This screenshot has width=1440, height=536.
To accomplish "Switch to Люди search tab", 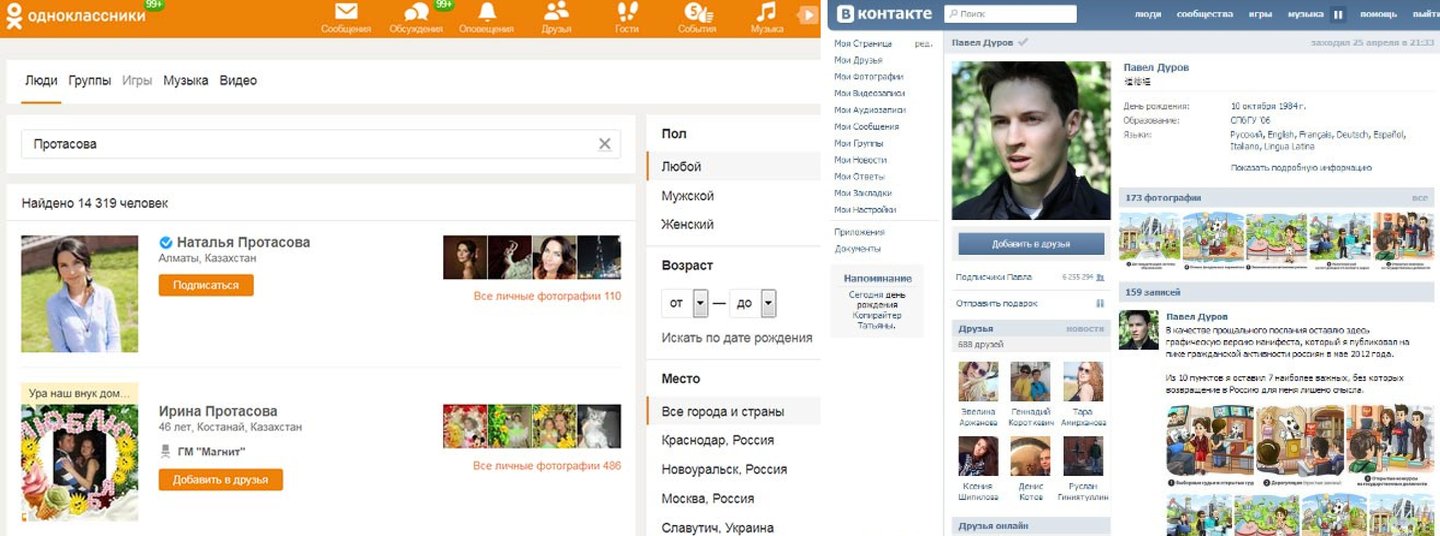I will (41, 81).
